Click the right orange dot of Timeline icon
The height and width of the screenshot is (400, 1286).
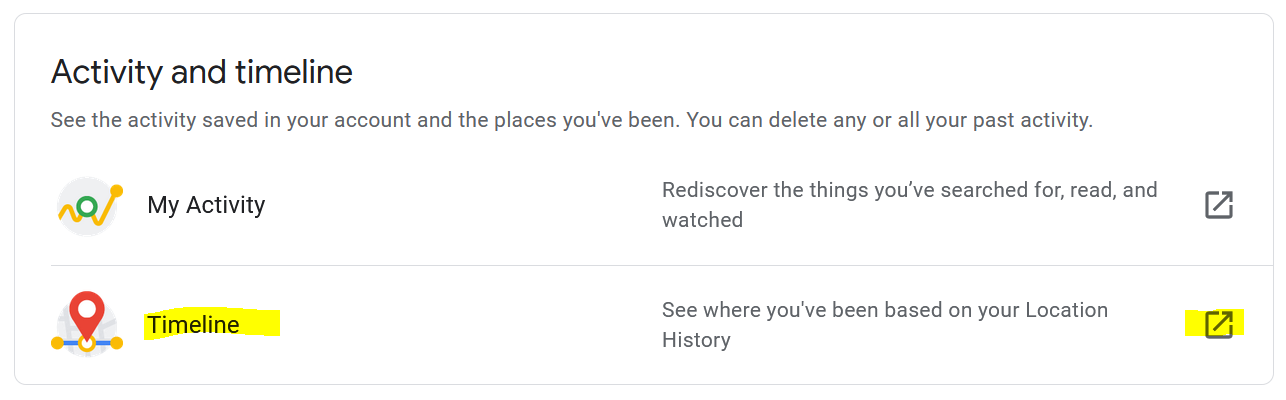pos(117,343)
